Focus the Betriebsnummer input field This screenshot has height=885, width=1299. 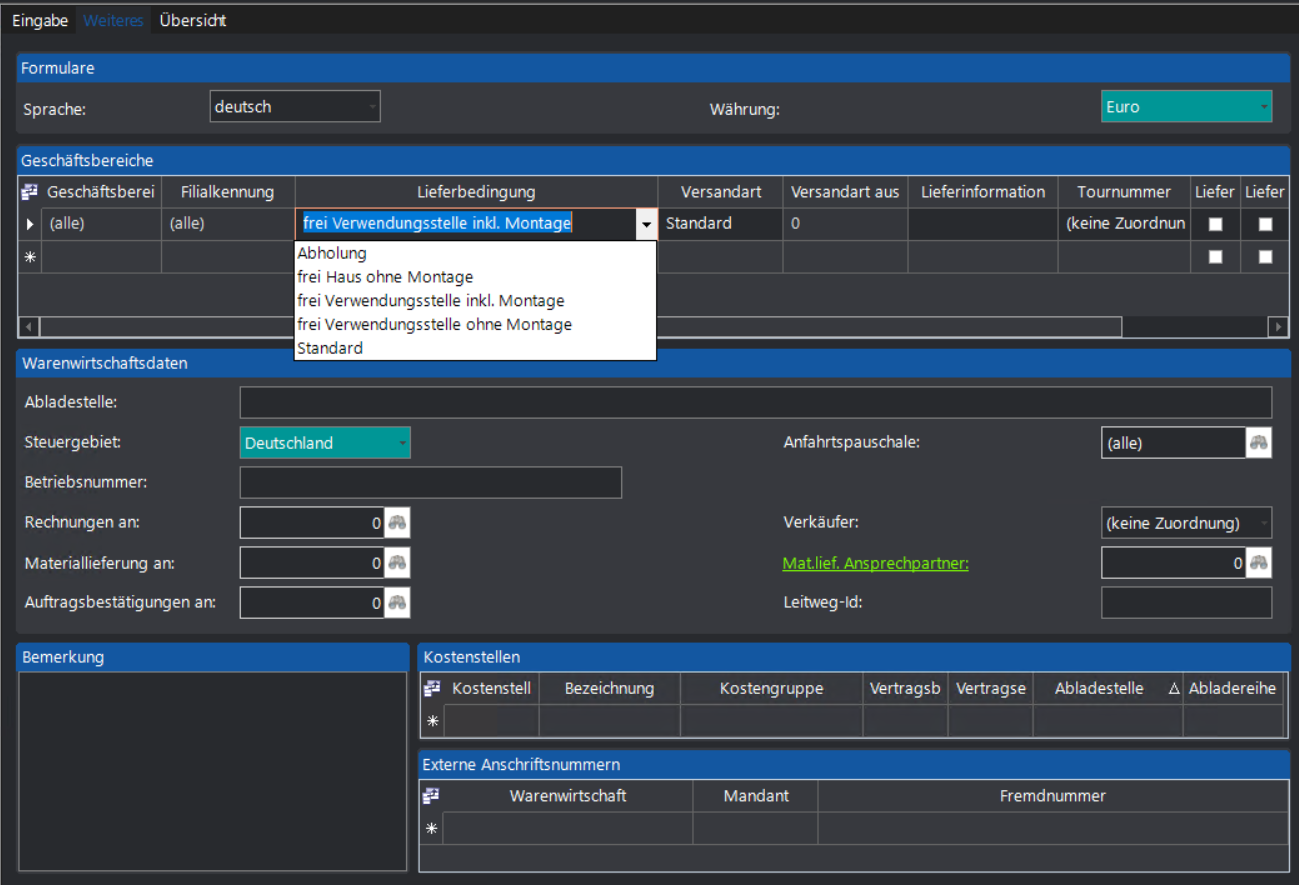coord(431,482)
